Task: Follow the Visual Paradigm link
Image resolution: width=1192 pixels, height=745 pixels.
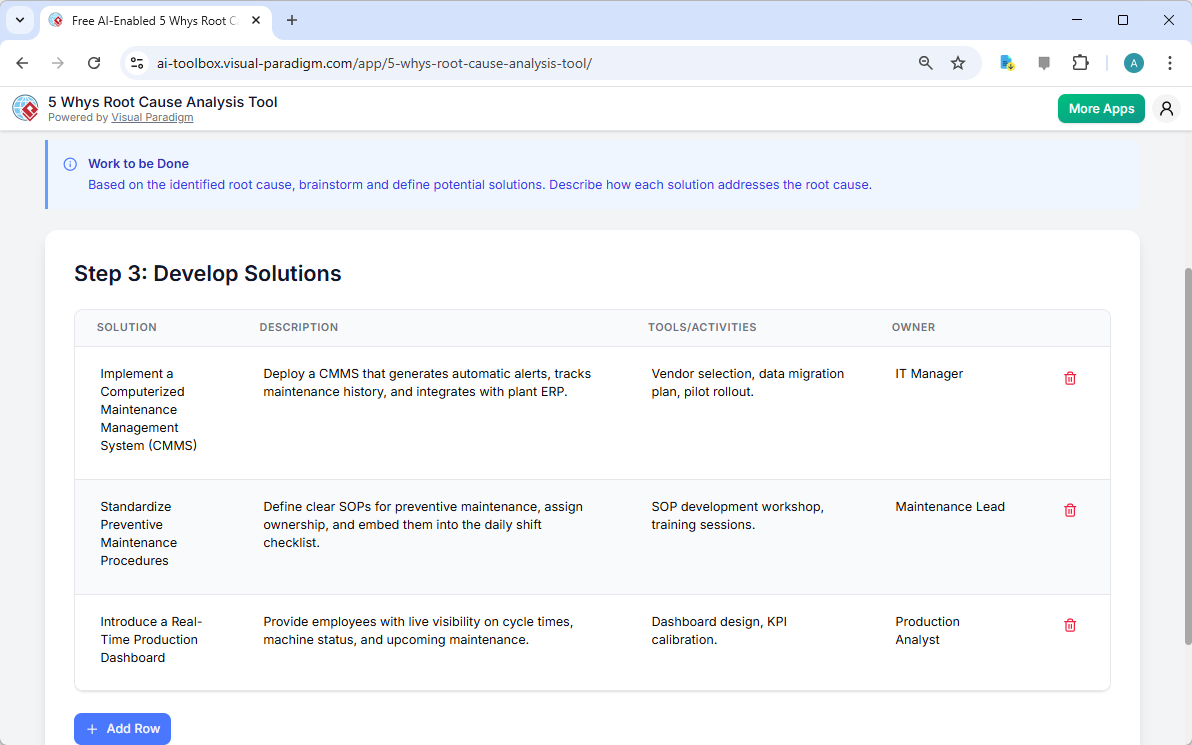Action: 152,117
